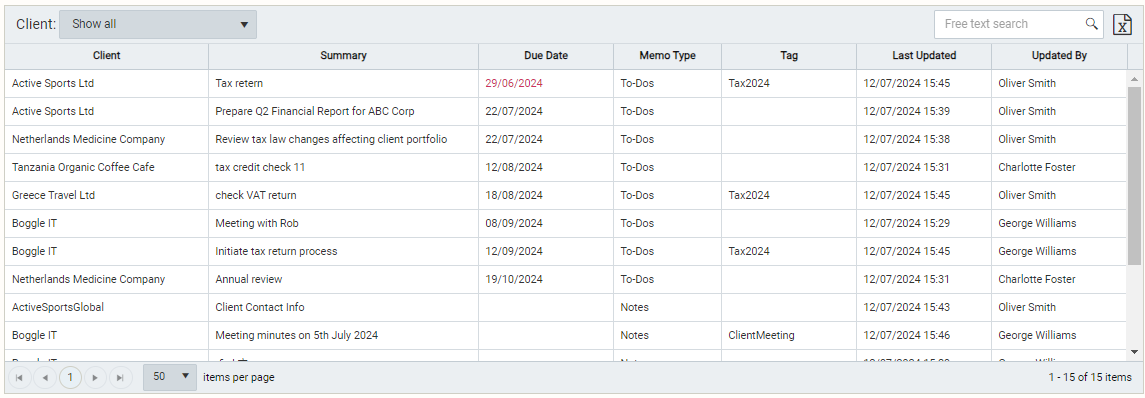The height and width of the screenshot is (398, 1145).
Task: Click the Excel export icon
Action: click(x=1122, y=24)
